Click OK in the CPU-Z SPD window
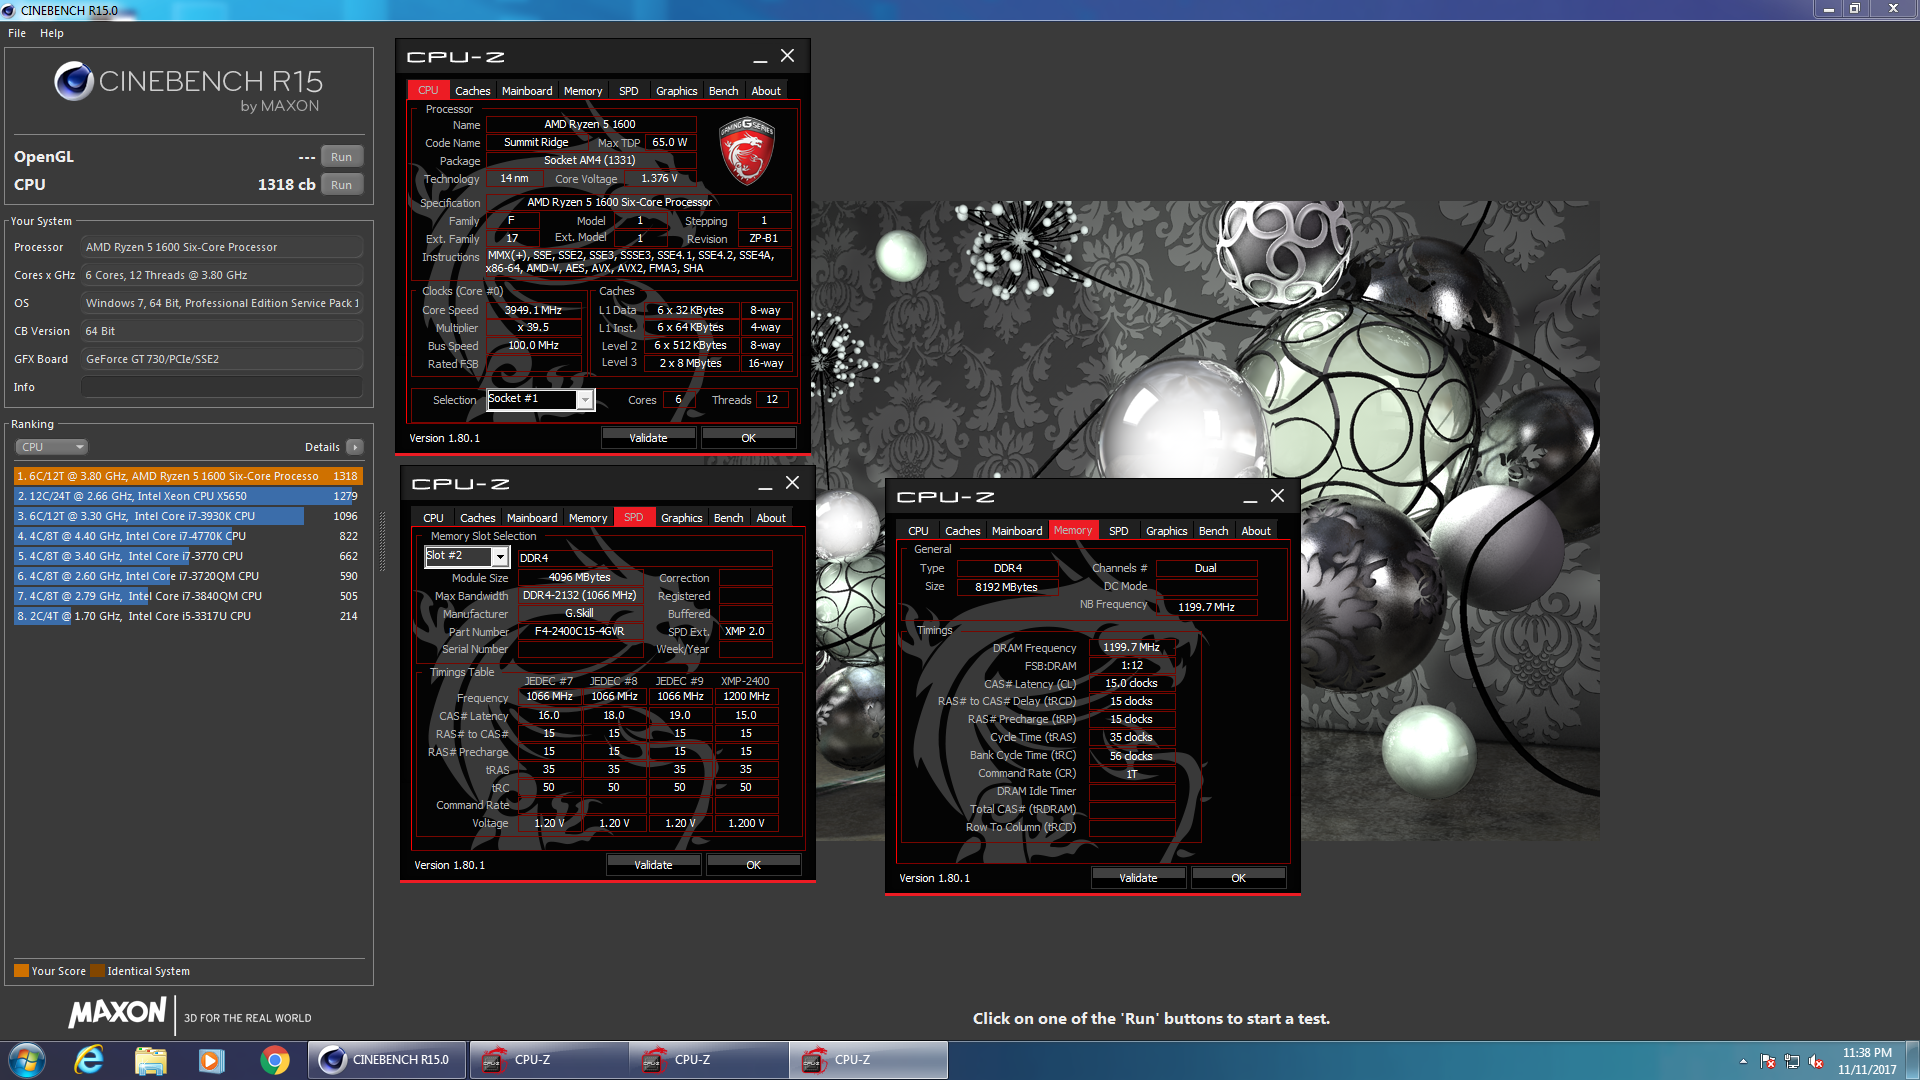 click(753, 865)
